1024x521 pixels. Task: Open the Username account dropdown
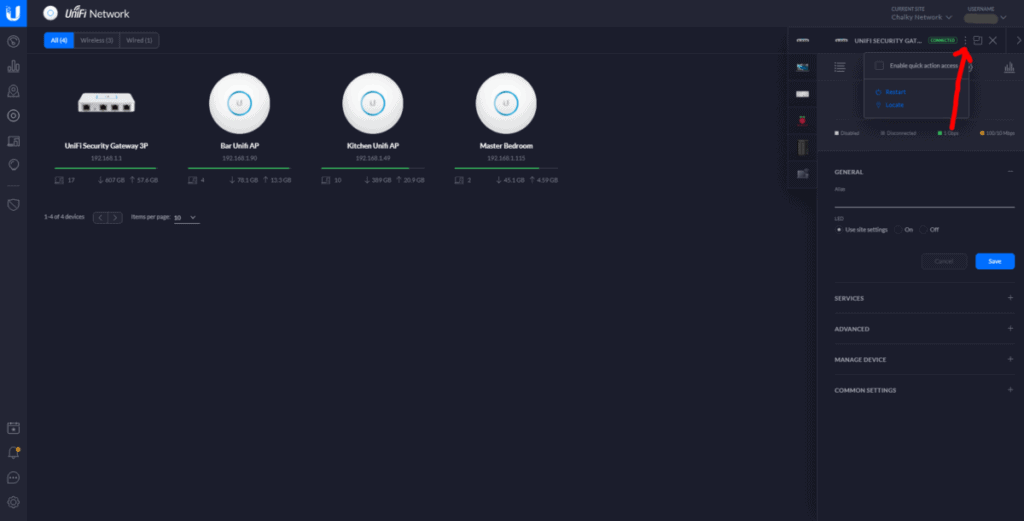pyautogui.click(x=985, y=18)
